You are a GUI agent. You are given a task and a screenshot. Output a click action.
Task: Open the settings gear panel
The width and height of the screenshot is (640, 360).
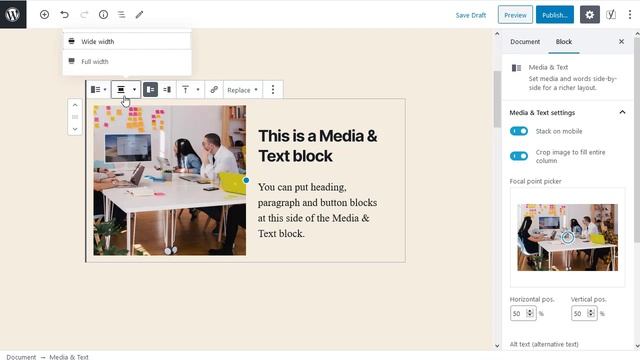pos(590,15)
